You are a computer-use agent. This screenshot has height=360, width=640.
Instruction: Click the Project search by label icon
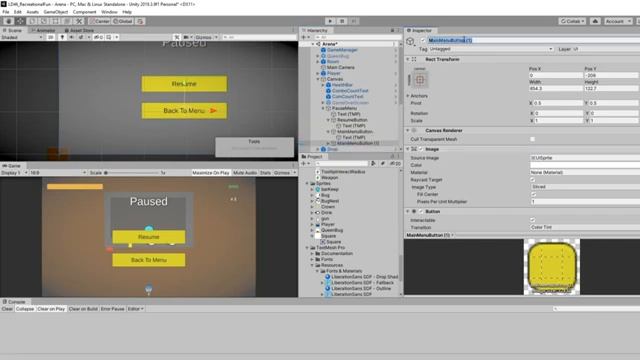pyautogui.click(x=382, y=163)
